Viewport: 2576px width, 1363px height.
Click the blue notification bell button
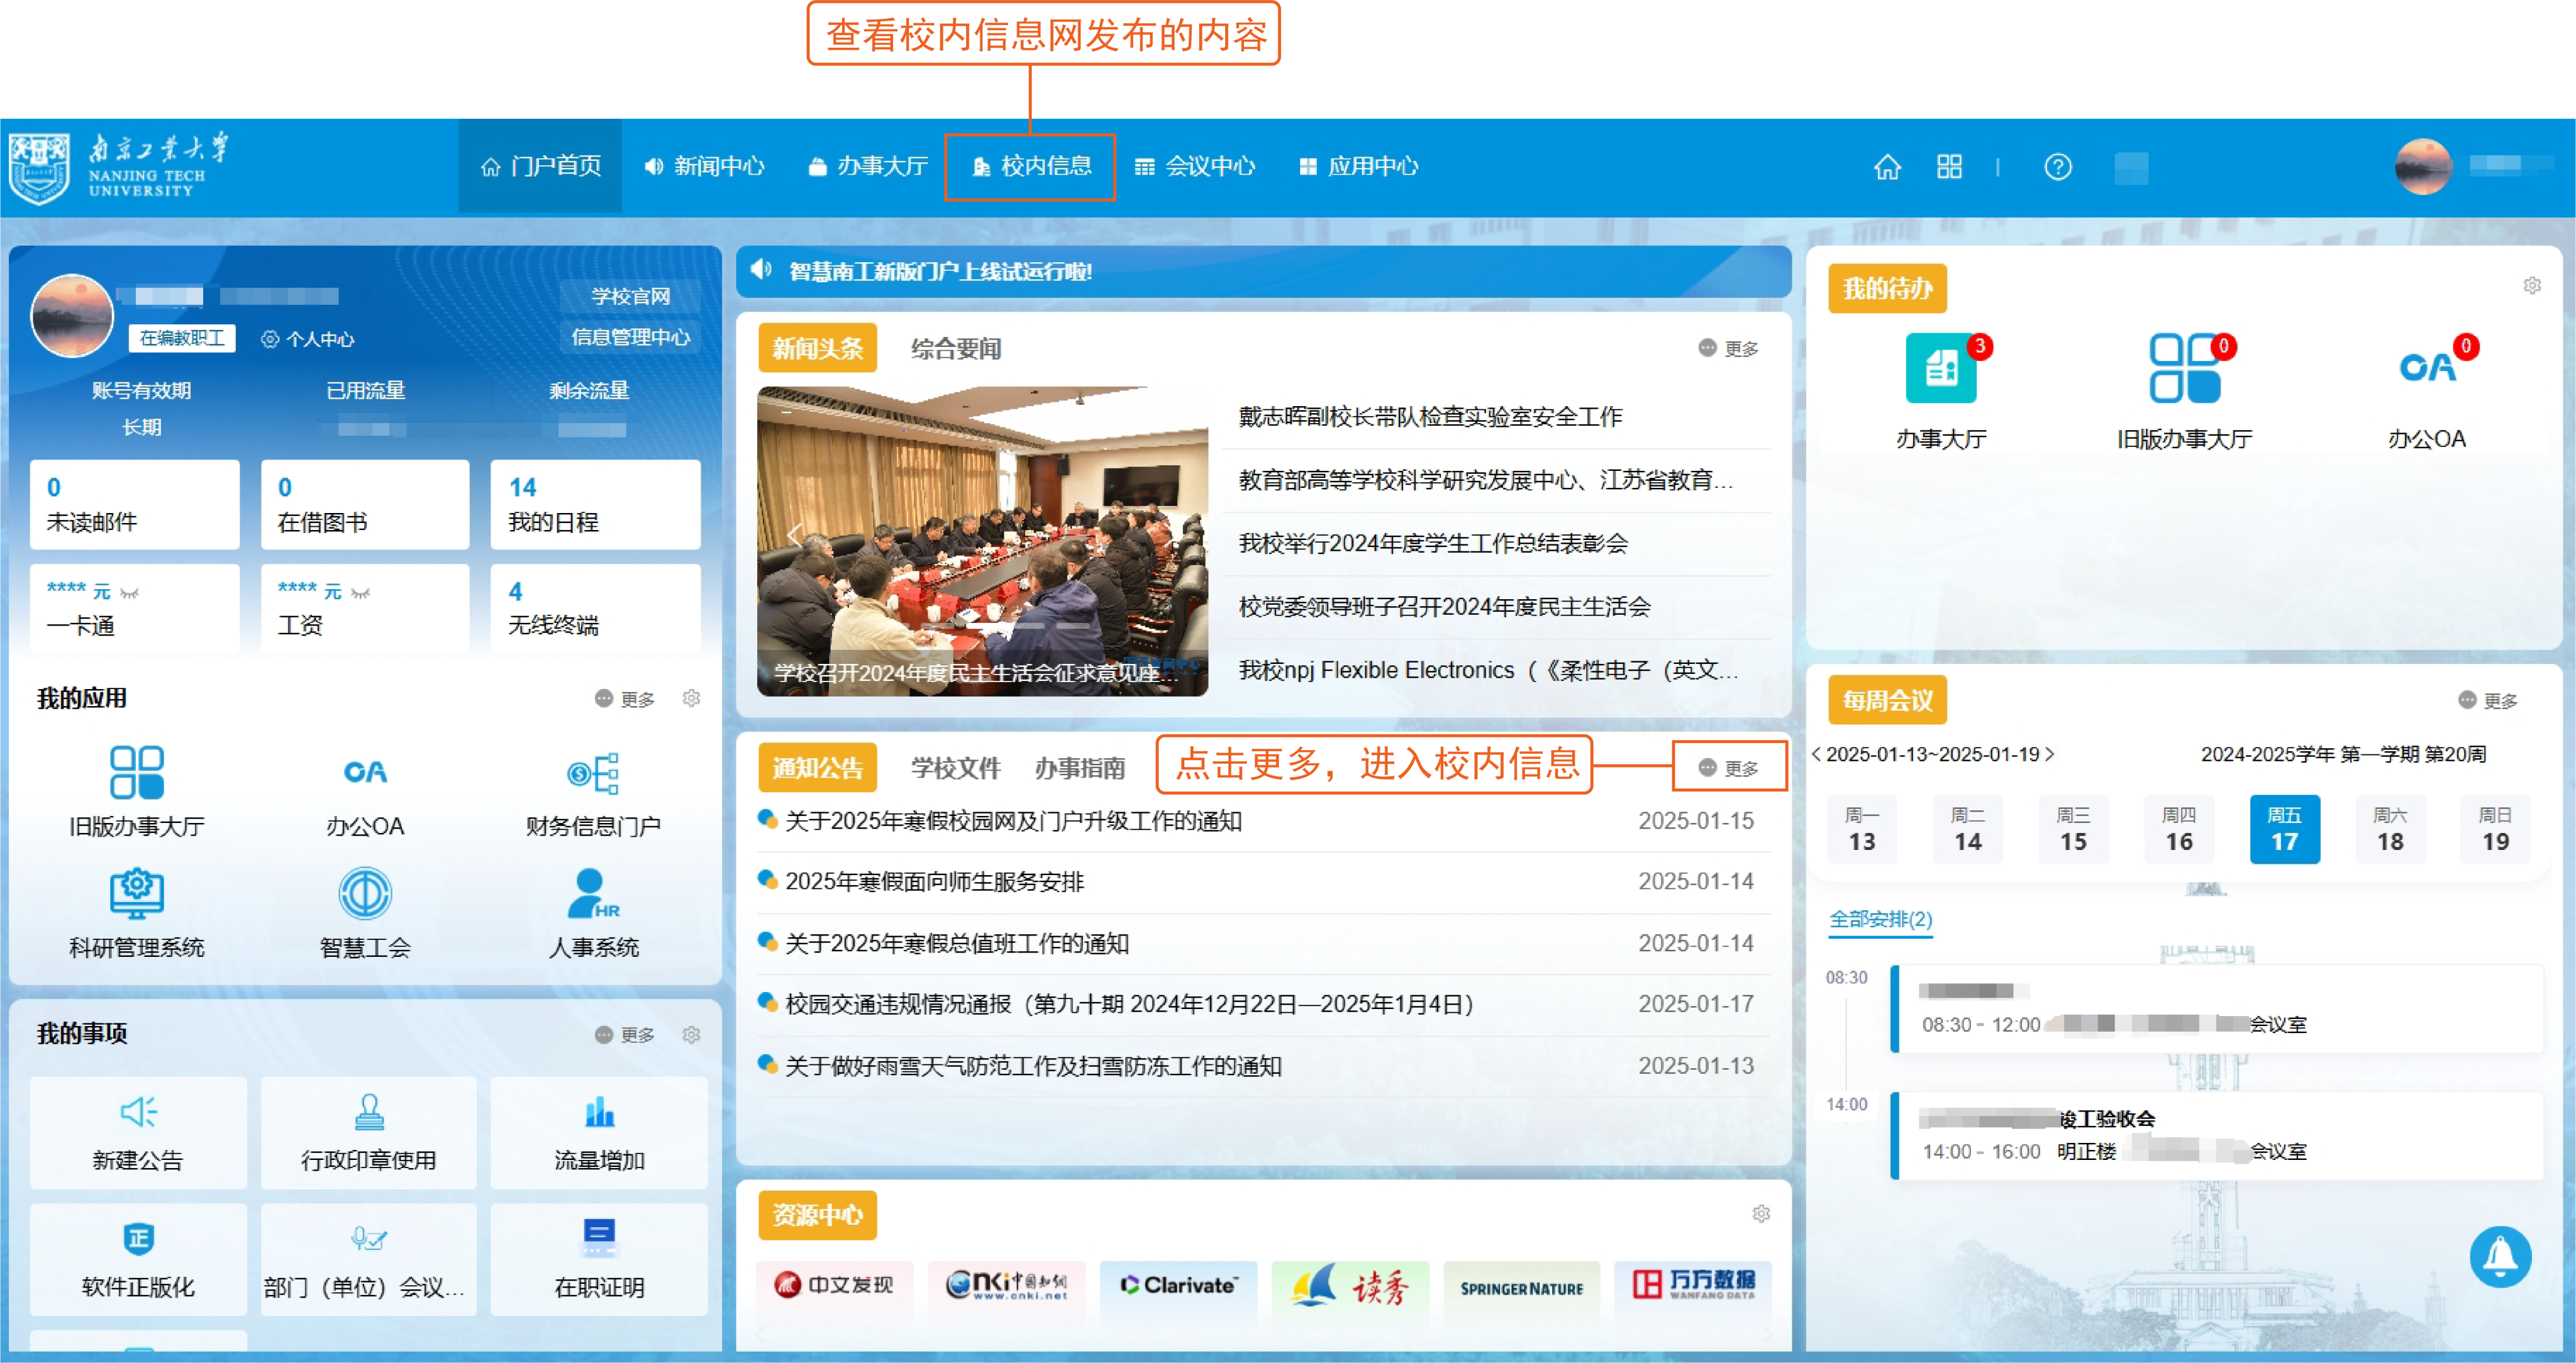point(2500,1256)
